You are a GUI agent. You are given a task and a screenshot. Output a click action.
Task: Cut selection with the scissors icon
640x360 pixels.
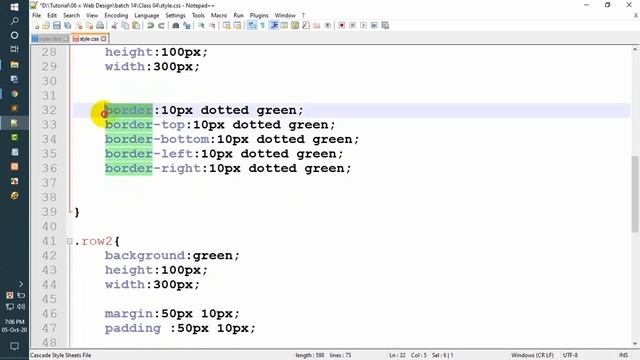point(114,25)
